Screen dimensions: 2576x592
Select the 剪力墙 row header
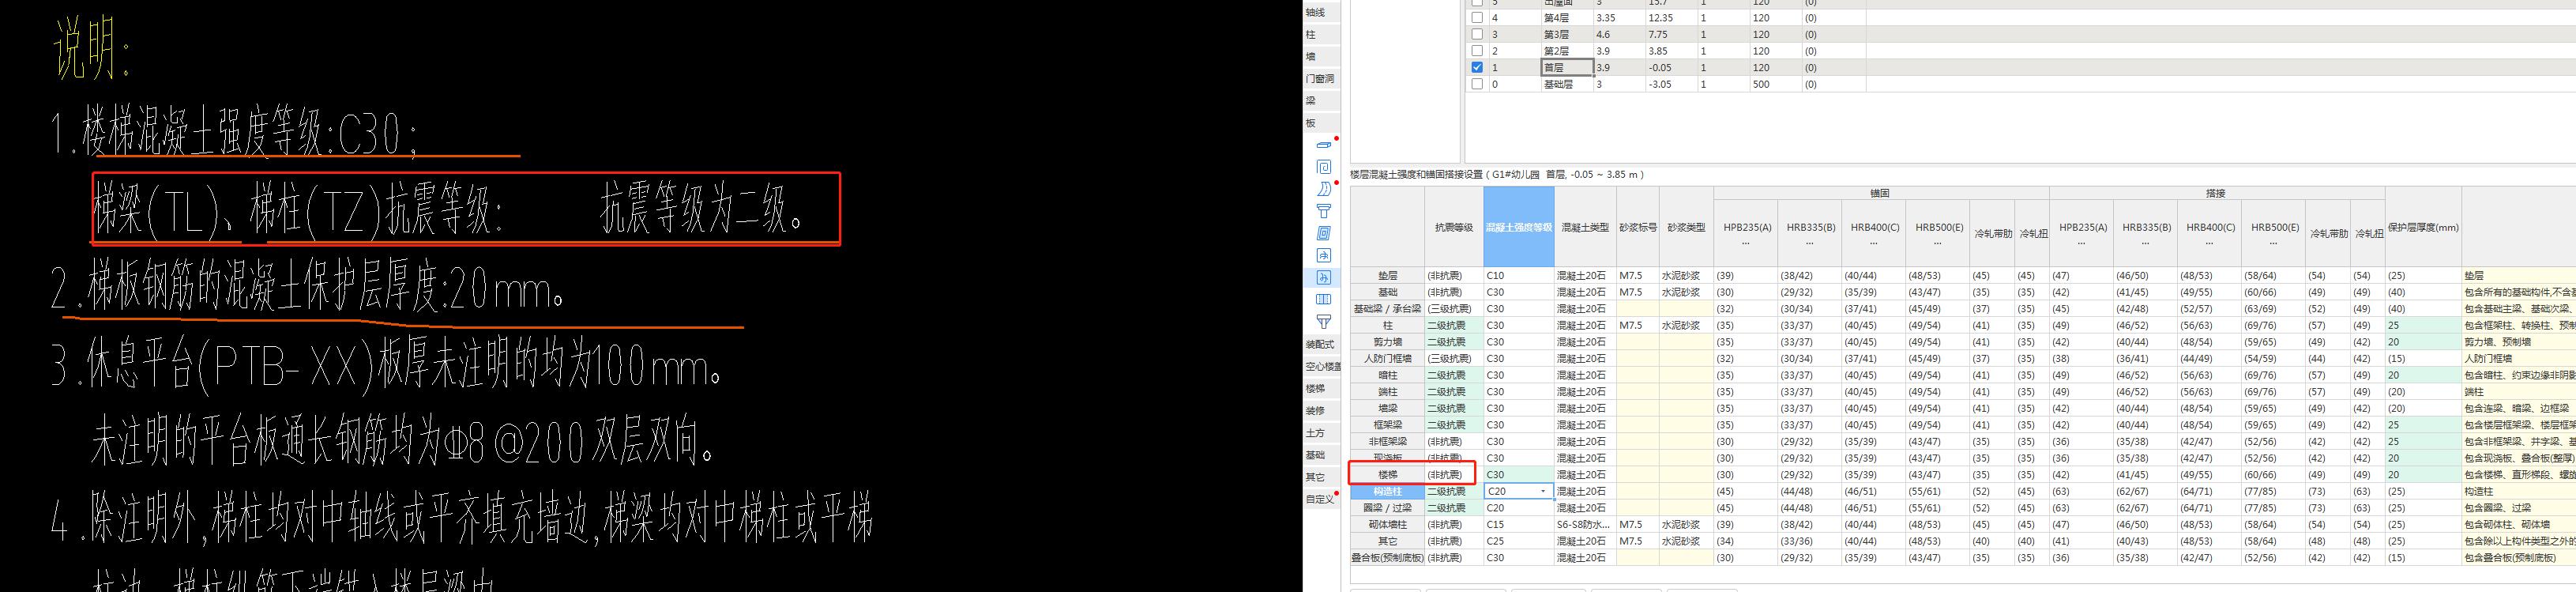click(x=1387, y=342)
